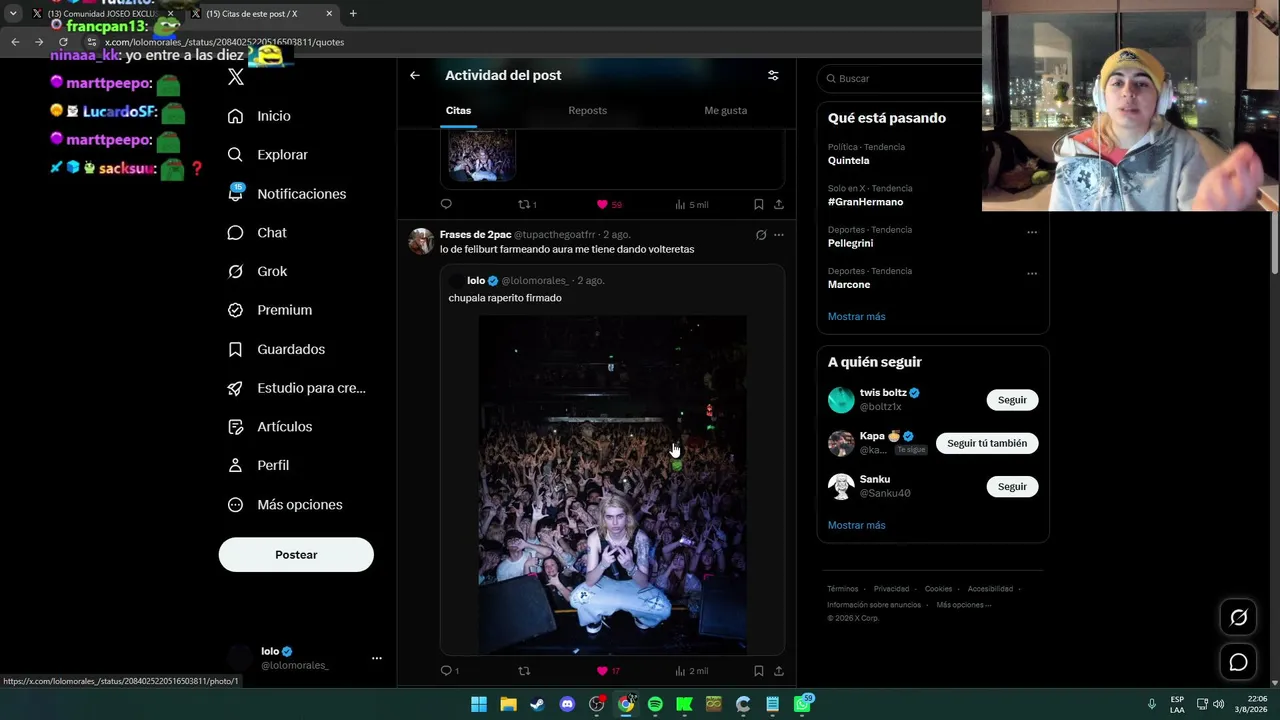The width and height of the screenshot is (1280, 720).
Task: Click Seguir tú también for Kapa
Action: tap(987, 443)
